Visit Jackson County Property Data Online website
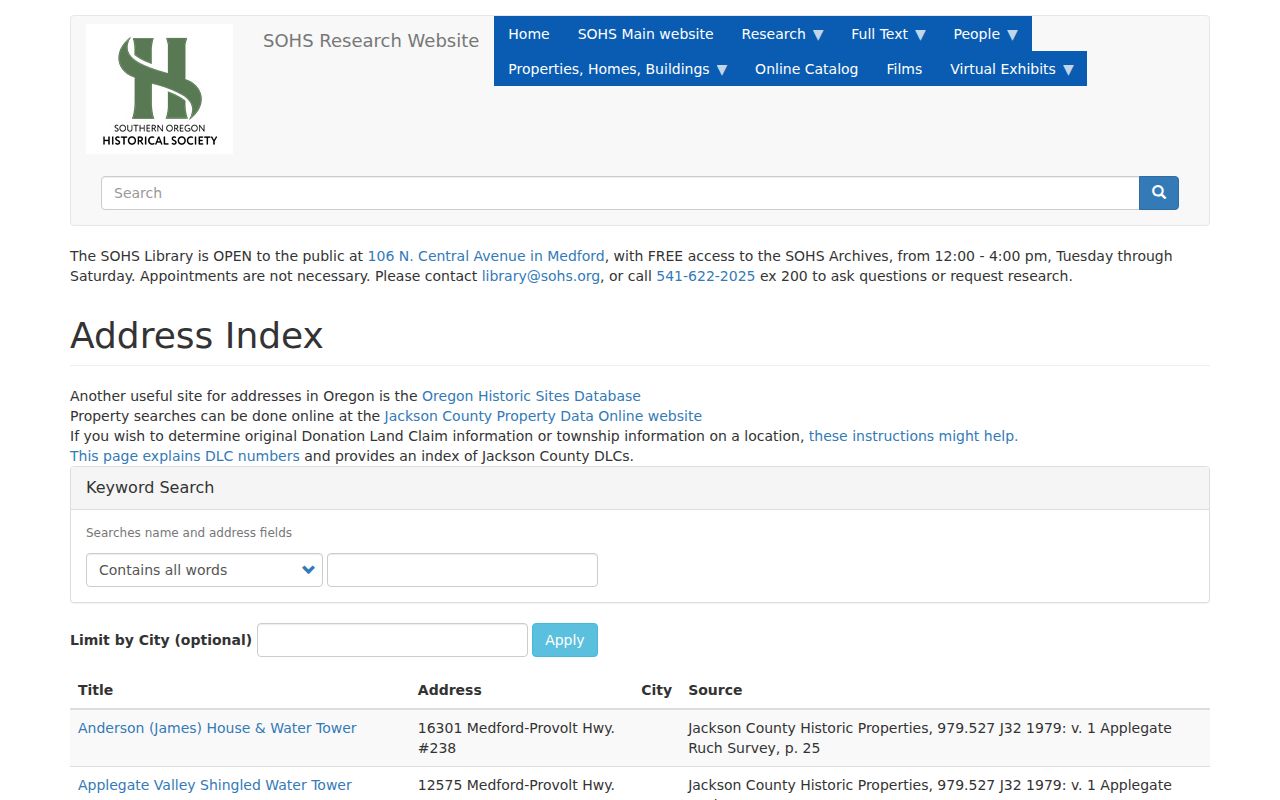The height and width of the screenshot is (800, 1280). 543,416
